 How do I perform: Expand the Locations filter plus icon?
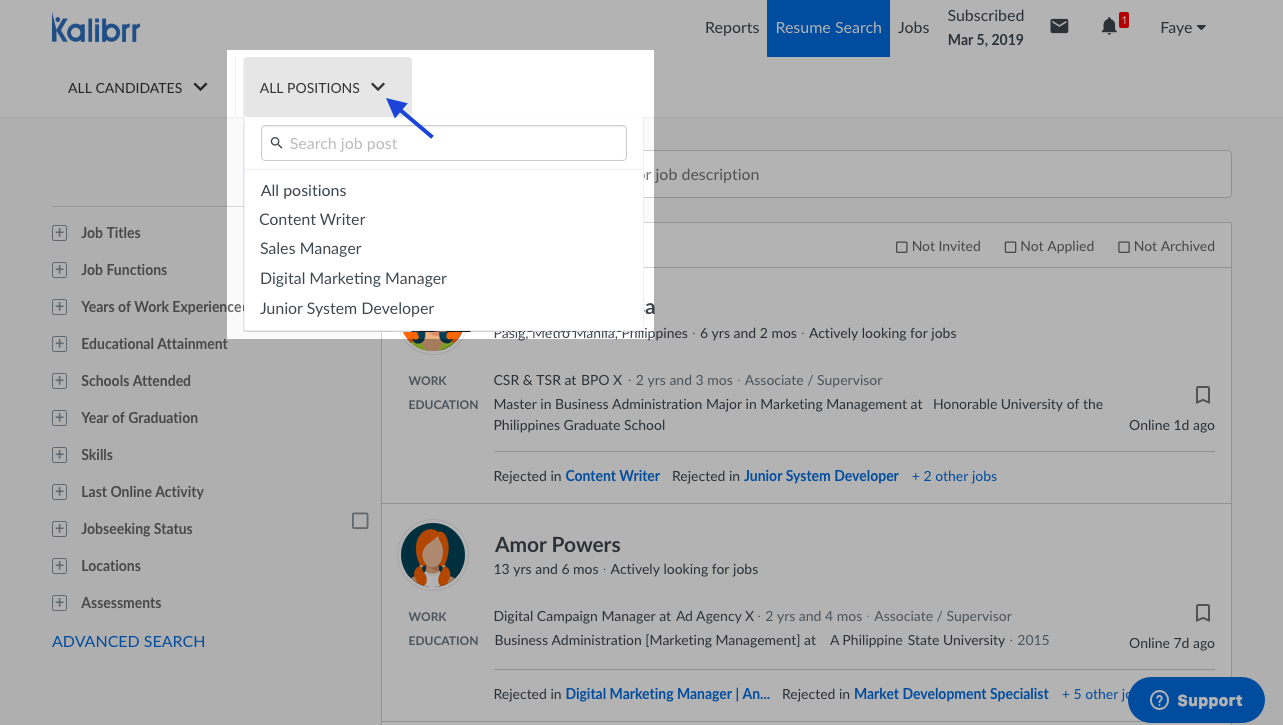point(60,566)
